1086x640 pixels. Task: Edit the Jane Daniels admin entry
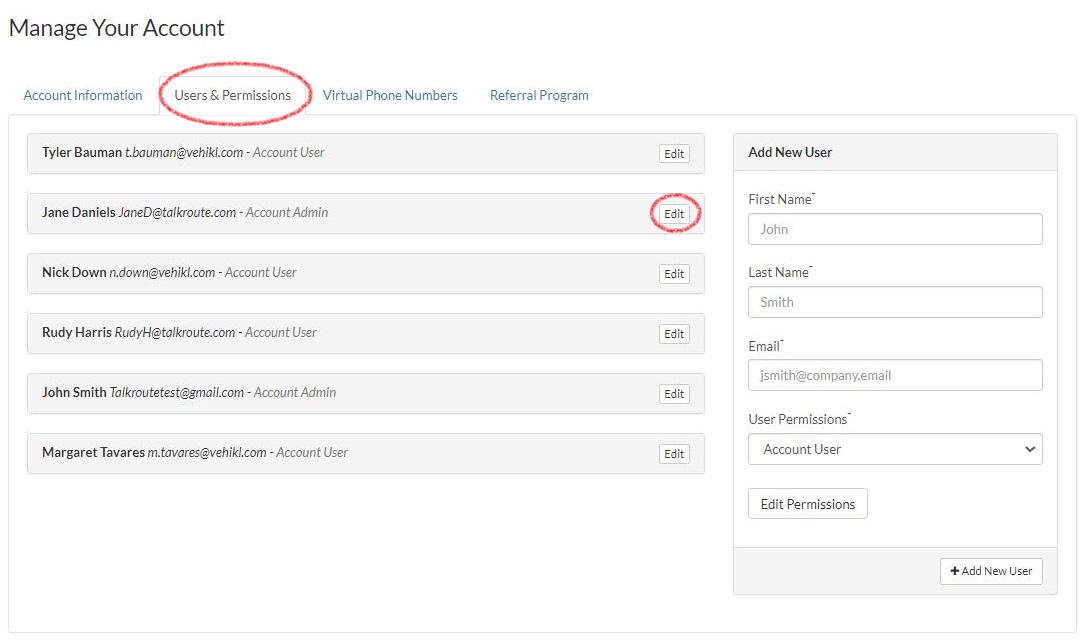click(673, 213)
